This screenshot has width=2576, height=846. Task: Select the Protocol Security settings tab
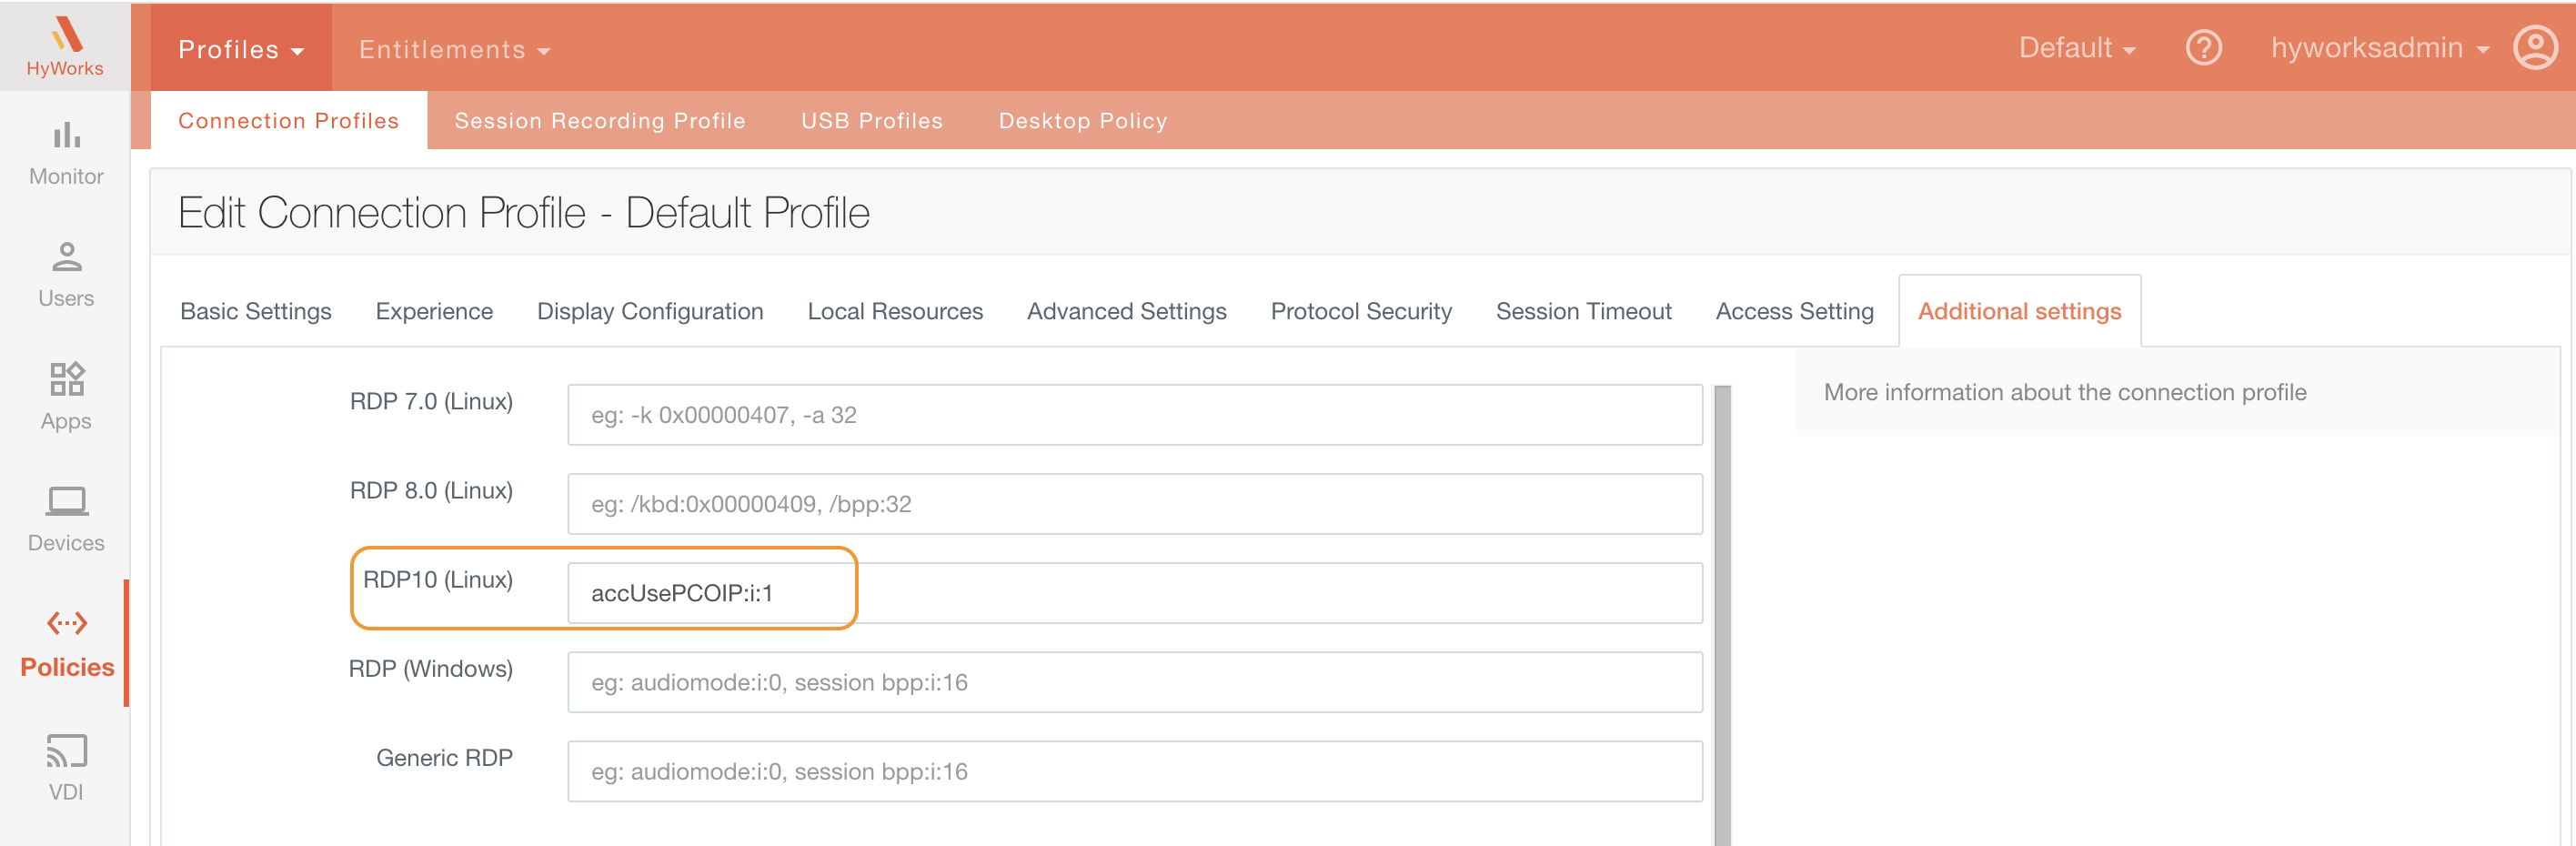point(1360,311)
